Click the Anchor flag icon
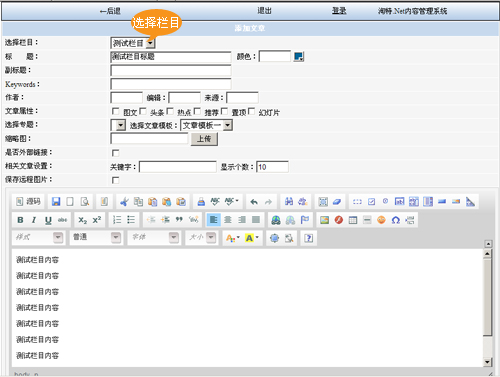The image size is (500, 377). click(305, 220)
